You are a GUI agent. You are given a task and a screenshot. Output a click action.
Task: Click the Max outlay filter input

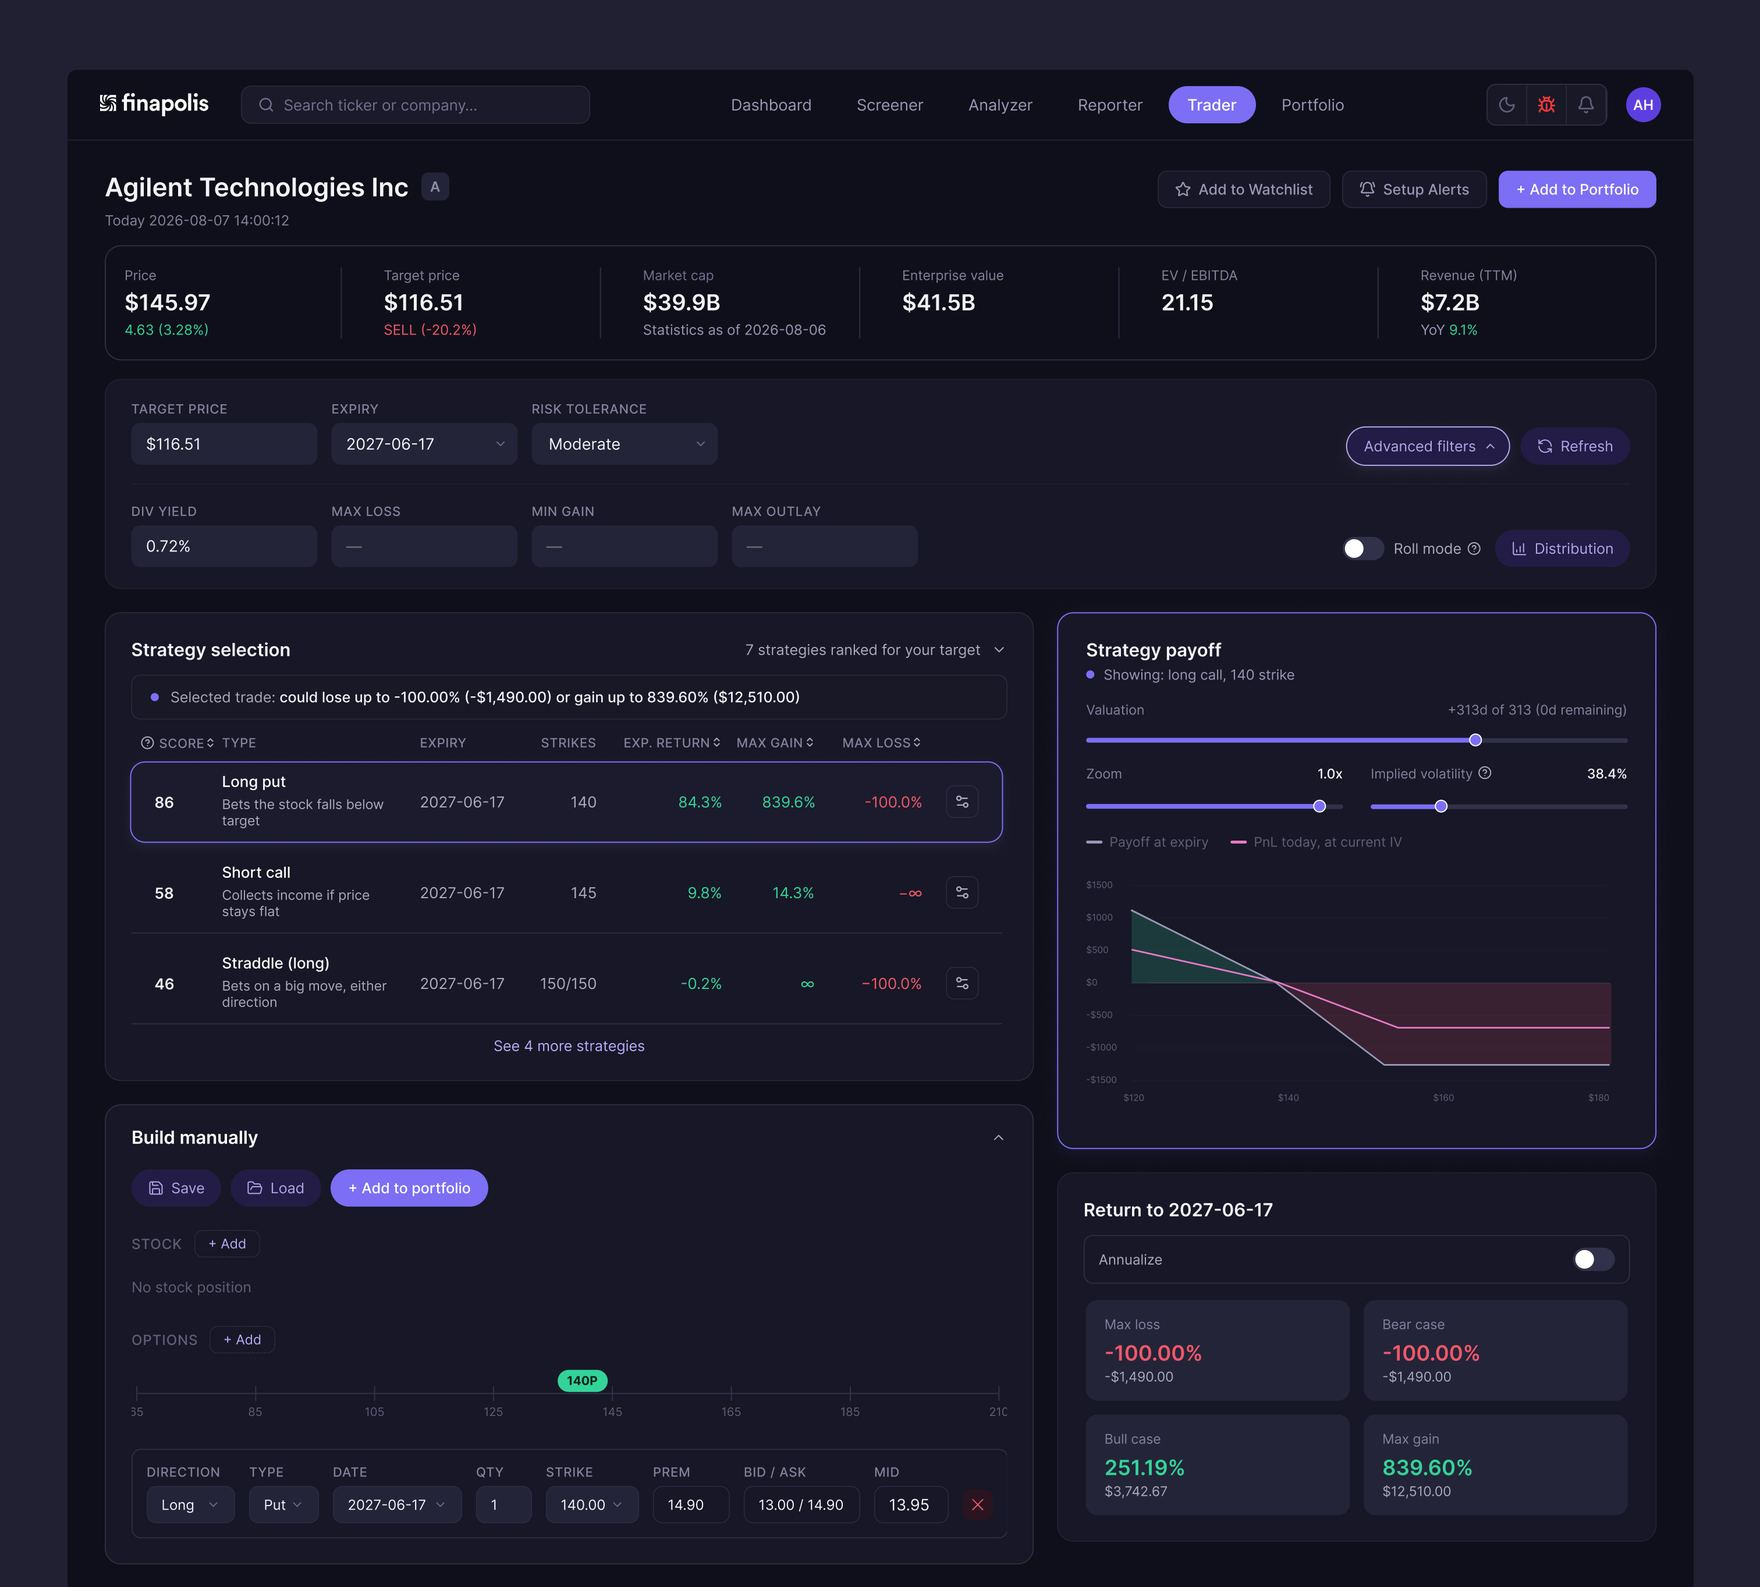click(x=824, y=546)
